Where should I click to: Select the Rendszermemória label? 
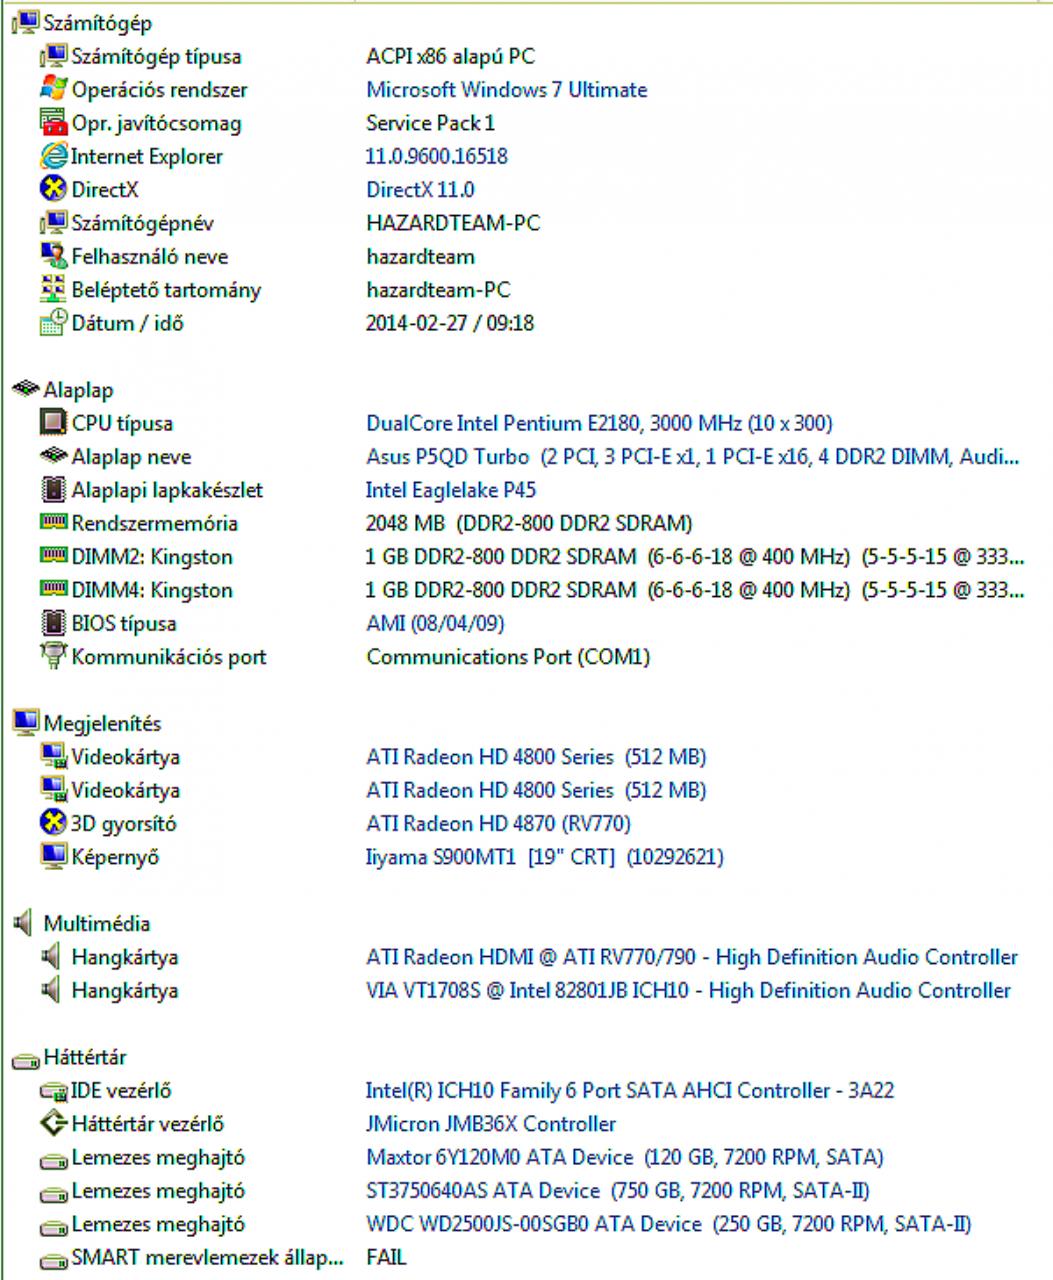pos(155,523)
